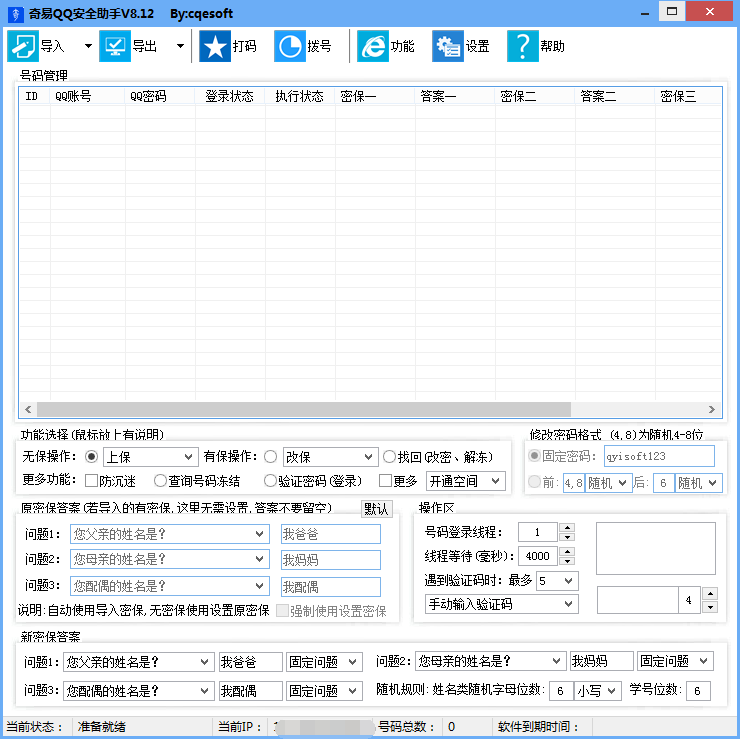This screenshot has width=740, height=739.
Task: Open new 问题2 您母亲的姓名是 dropdown
Action: tap(491, 661)
